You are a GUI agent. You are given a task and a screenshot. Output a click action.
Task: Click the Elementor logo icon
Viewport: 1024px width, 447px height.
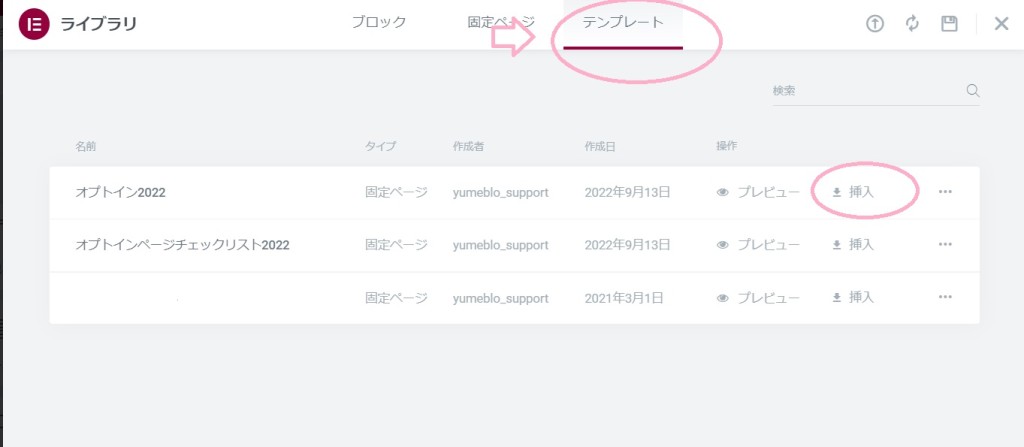pyautogui.click(x=35, y=24)
